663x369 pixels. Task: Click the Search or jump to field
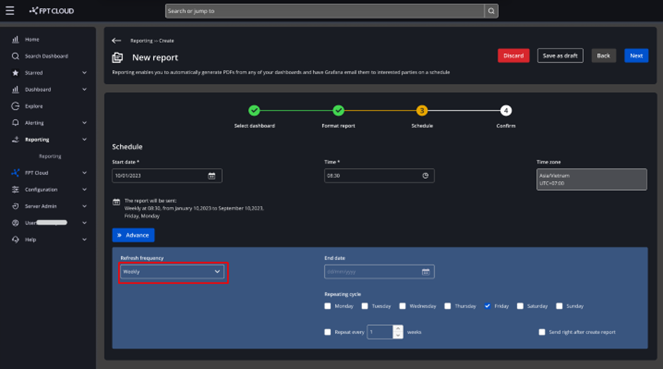tap(325, 11)
